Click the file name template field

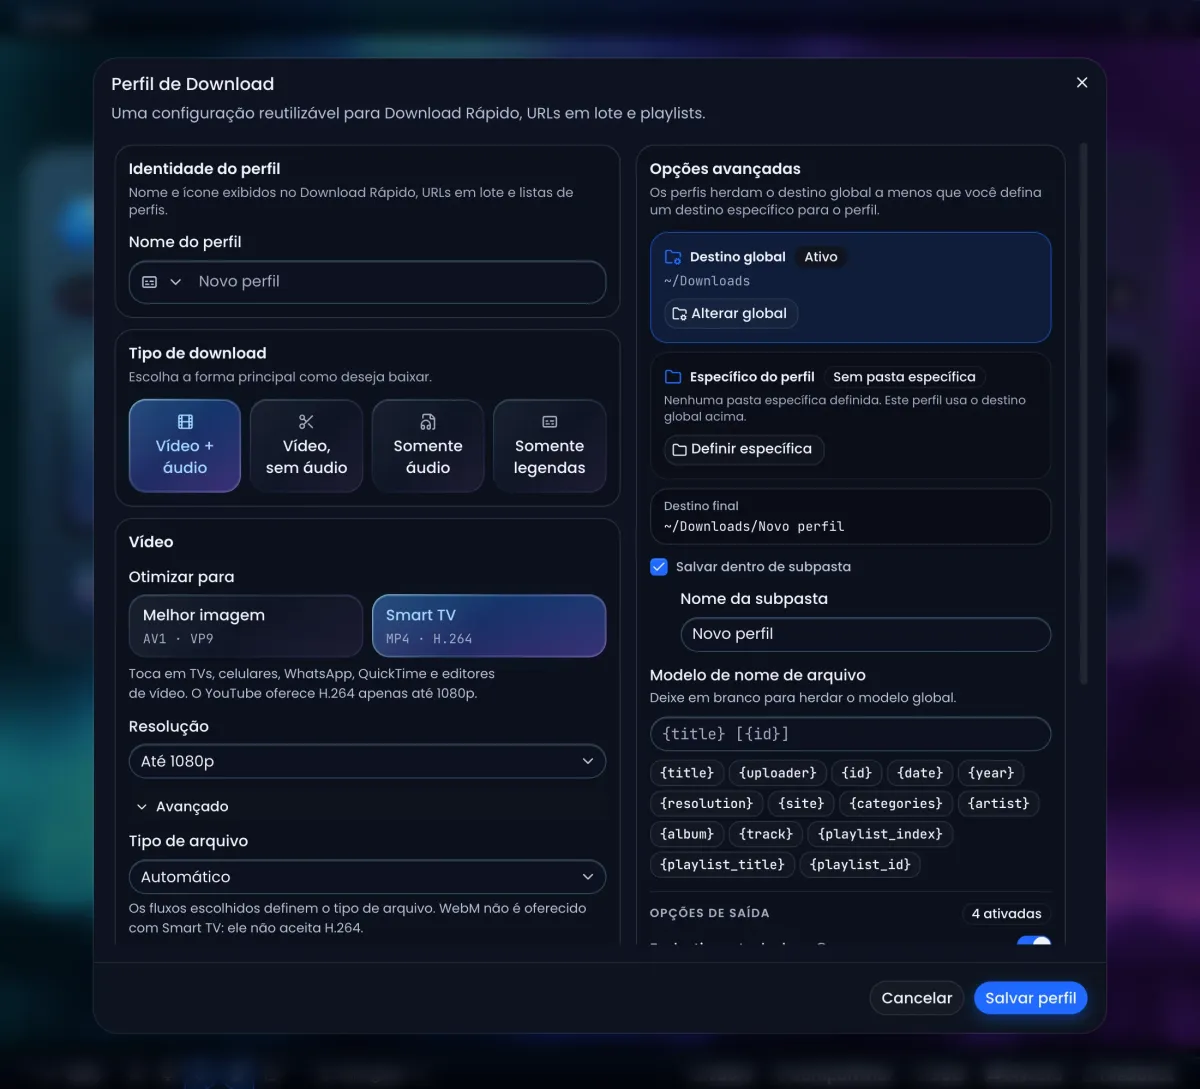(x=850, y=734)
